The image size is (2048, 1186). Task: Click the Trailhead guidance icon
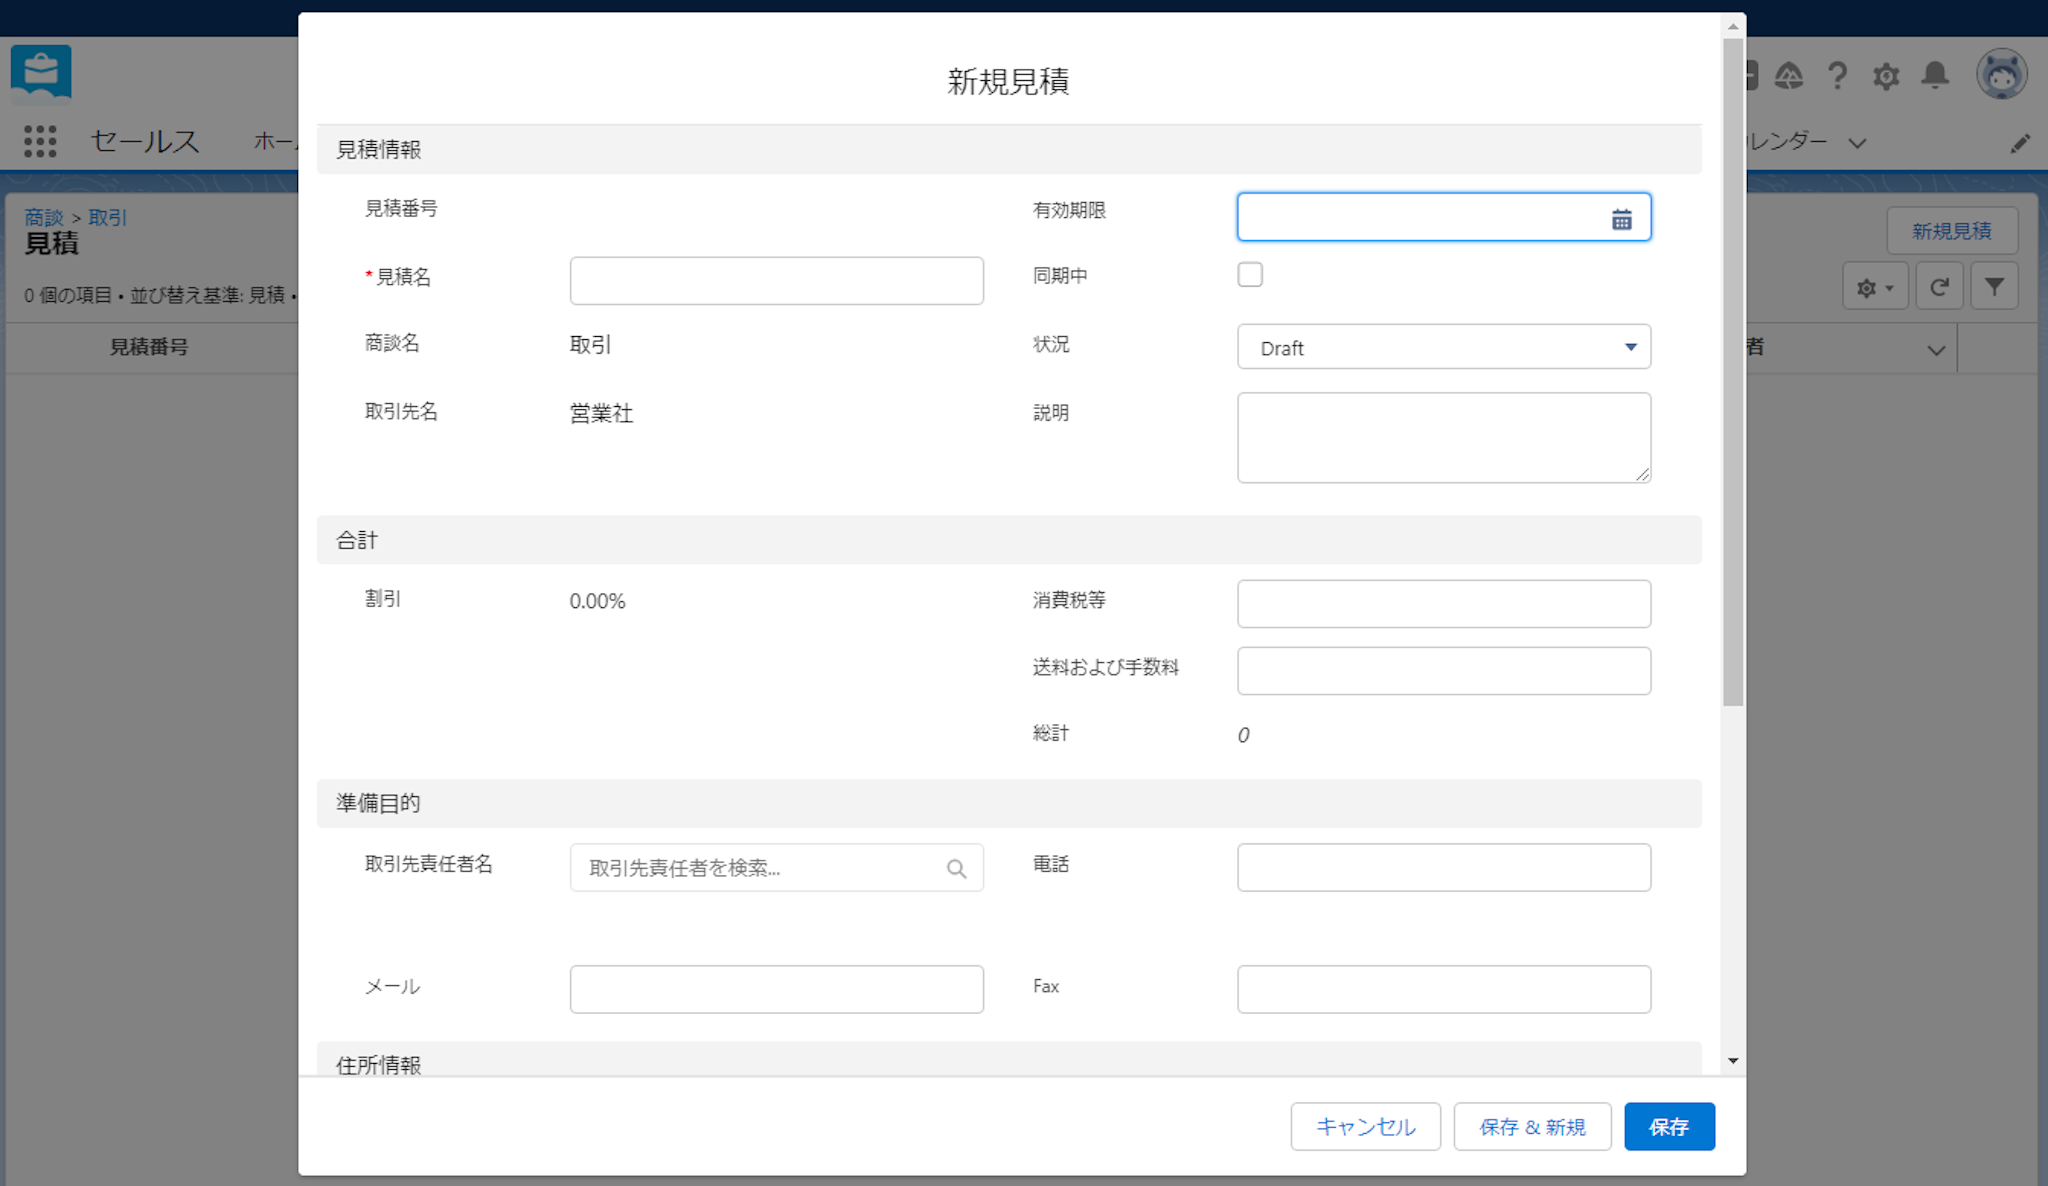(x=1788, y=76)
